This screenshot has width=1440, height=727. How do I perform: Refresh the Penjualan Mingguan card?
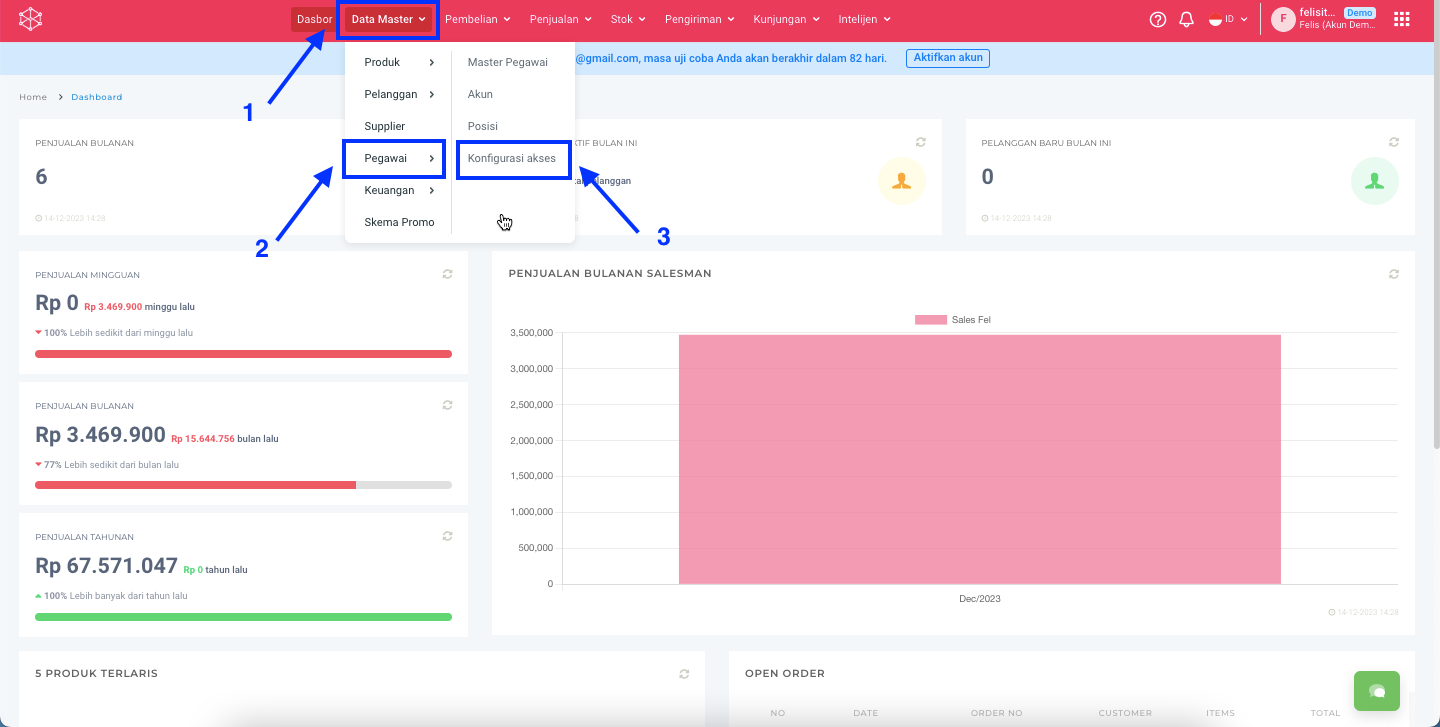448,274
